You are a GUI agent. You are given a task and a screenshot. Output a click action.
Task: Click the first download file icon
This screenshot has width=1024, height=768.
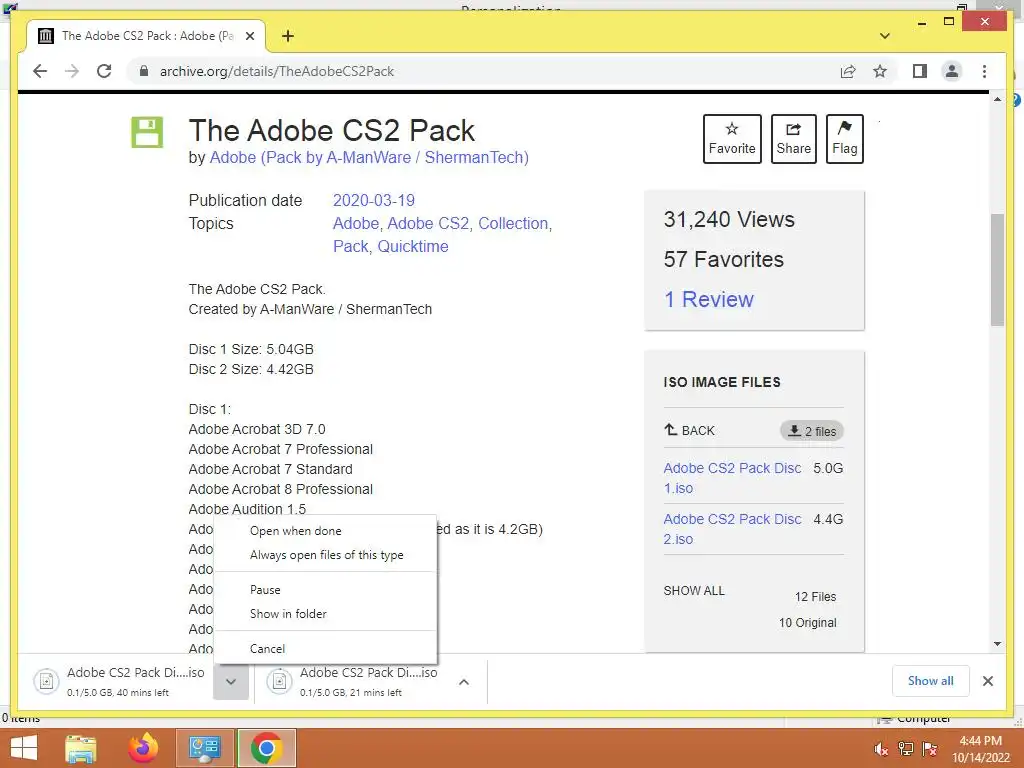(46, 681)
